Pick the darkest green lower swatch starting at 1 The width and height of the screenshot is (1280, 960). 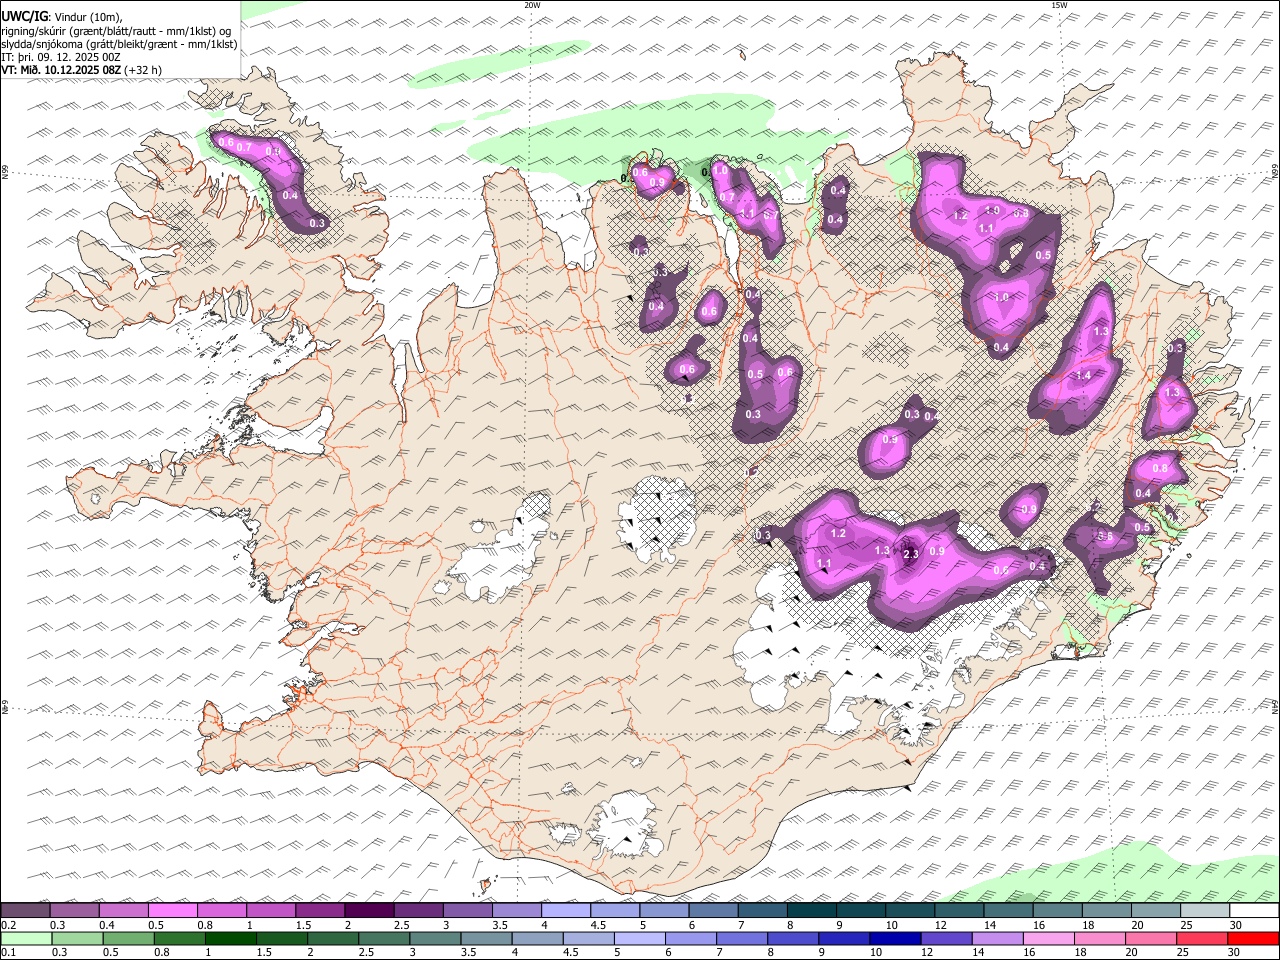[230, 939]
